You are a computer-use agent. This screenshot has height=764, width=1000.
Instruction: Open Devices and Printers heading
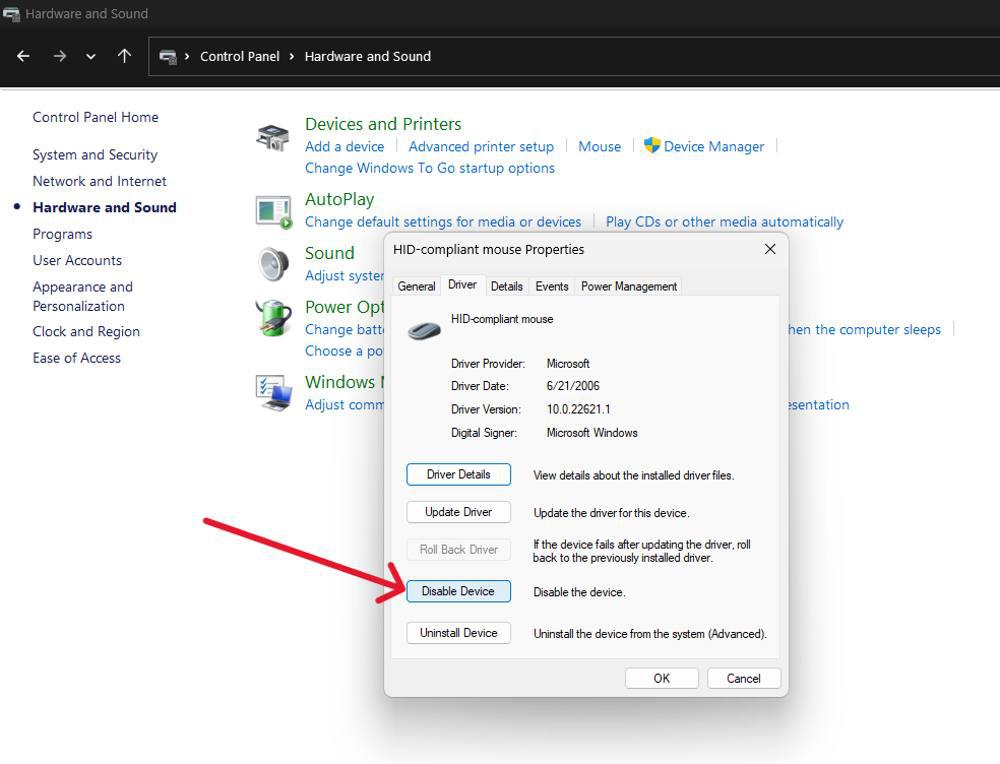point(383,124)
